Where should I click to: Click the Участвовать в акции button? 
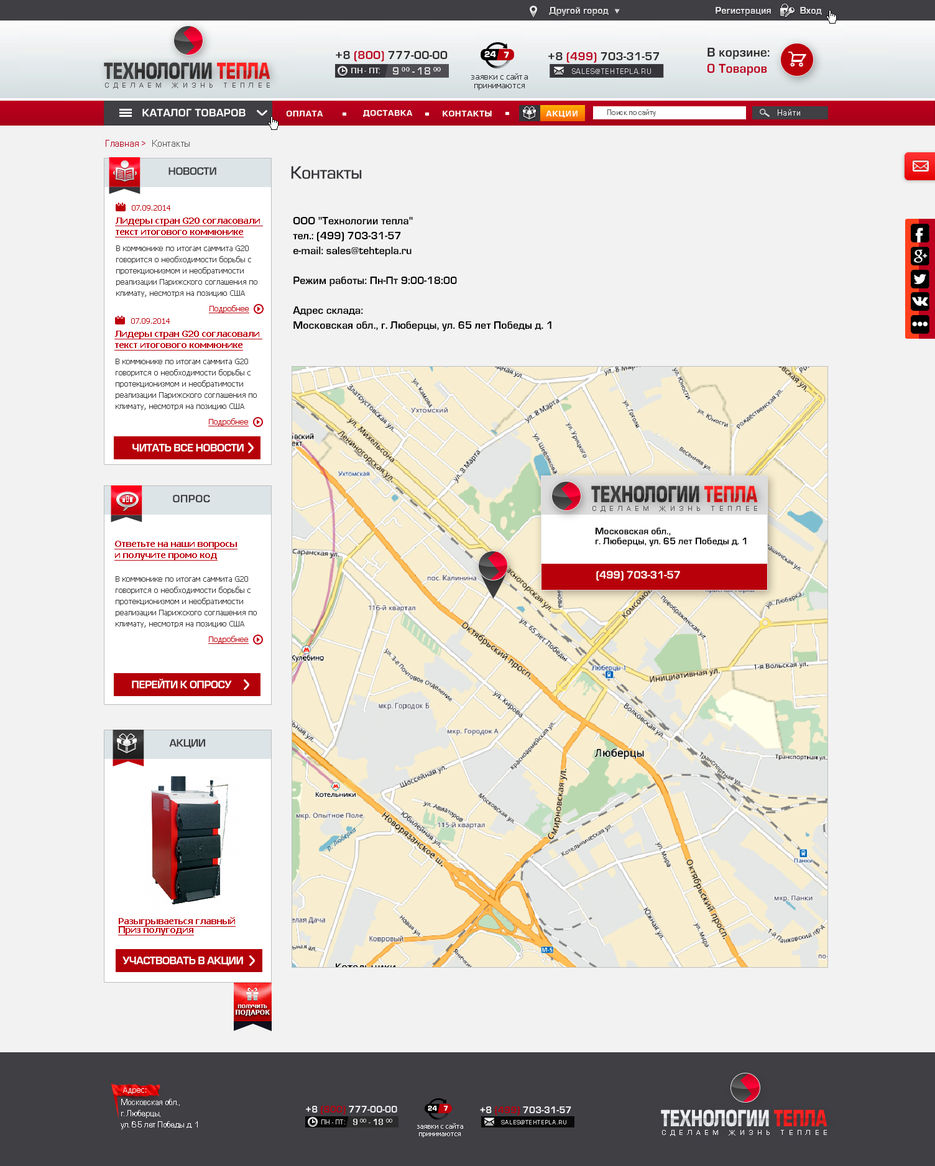pyautogui.click(x=189, y=960)
